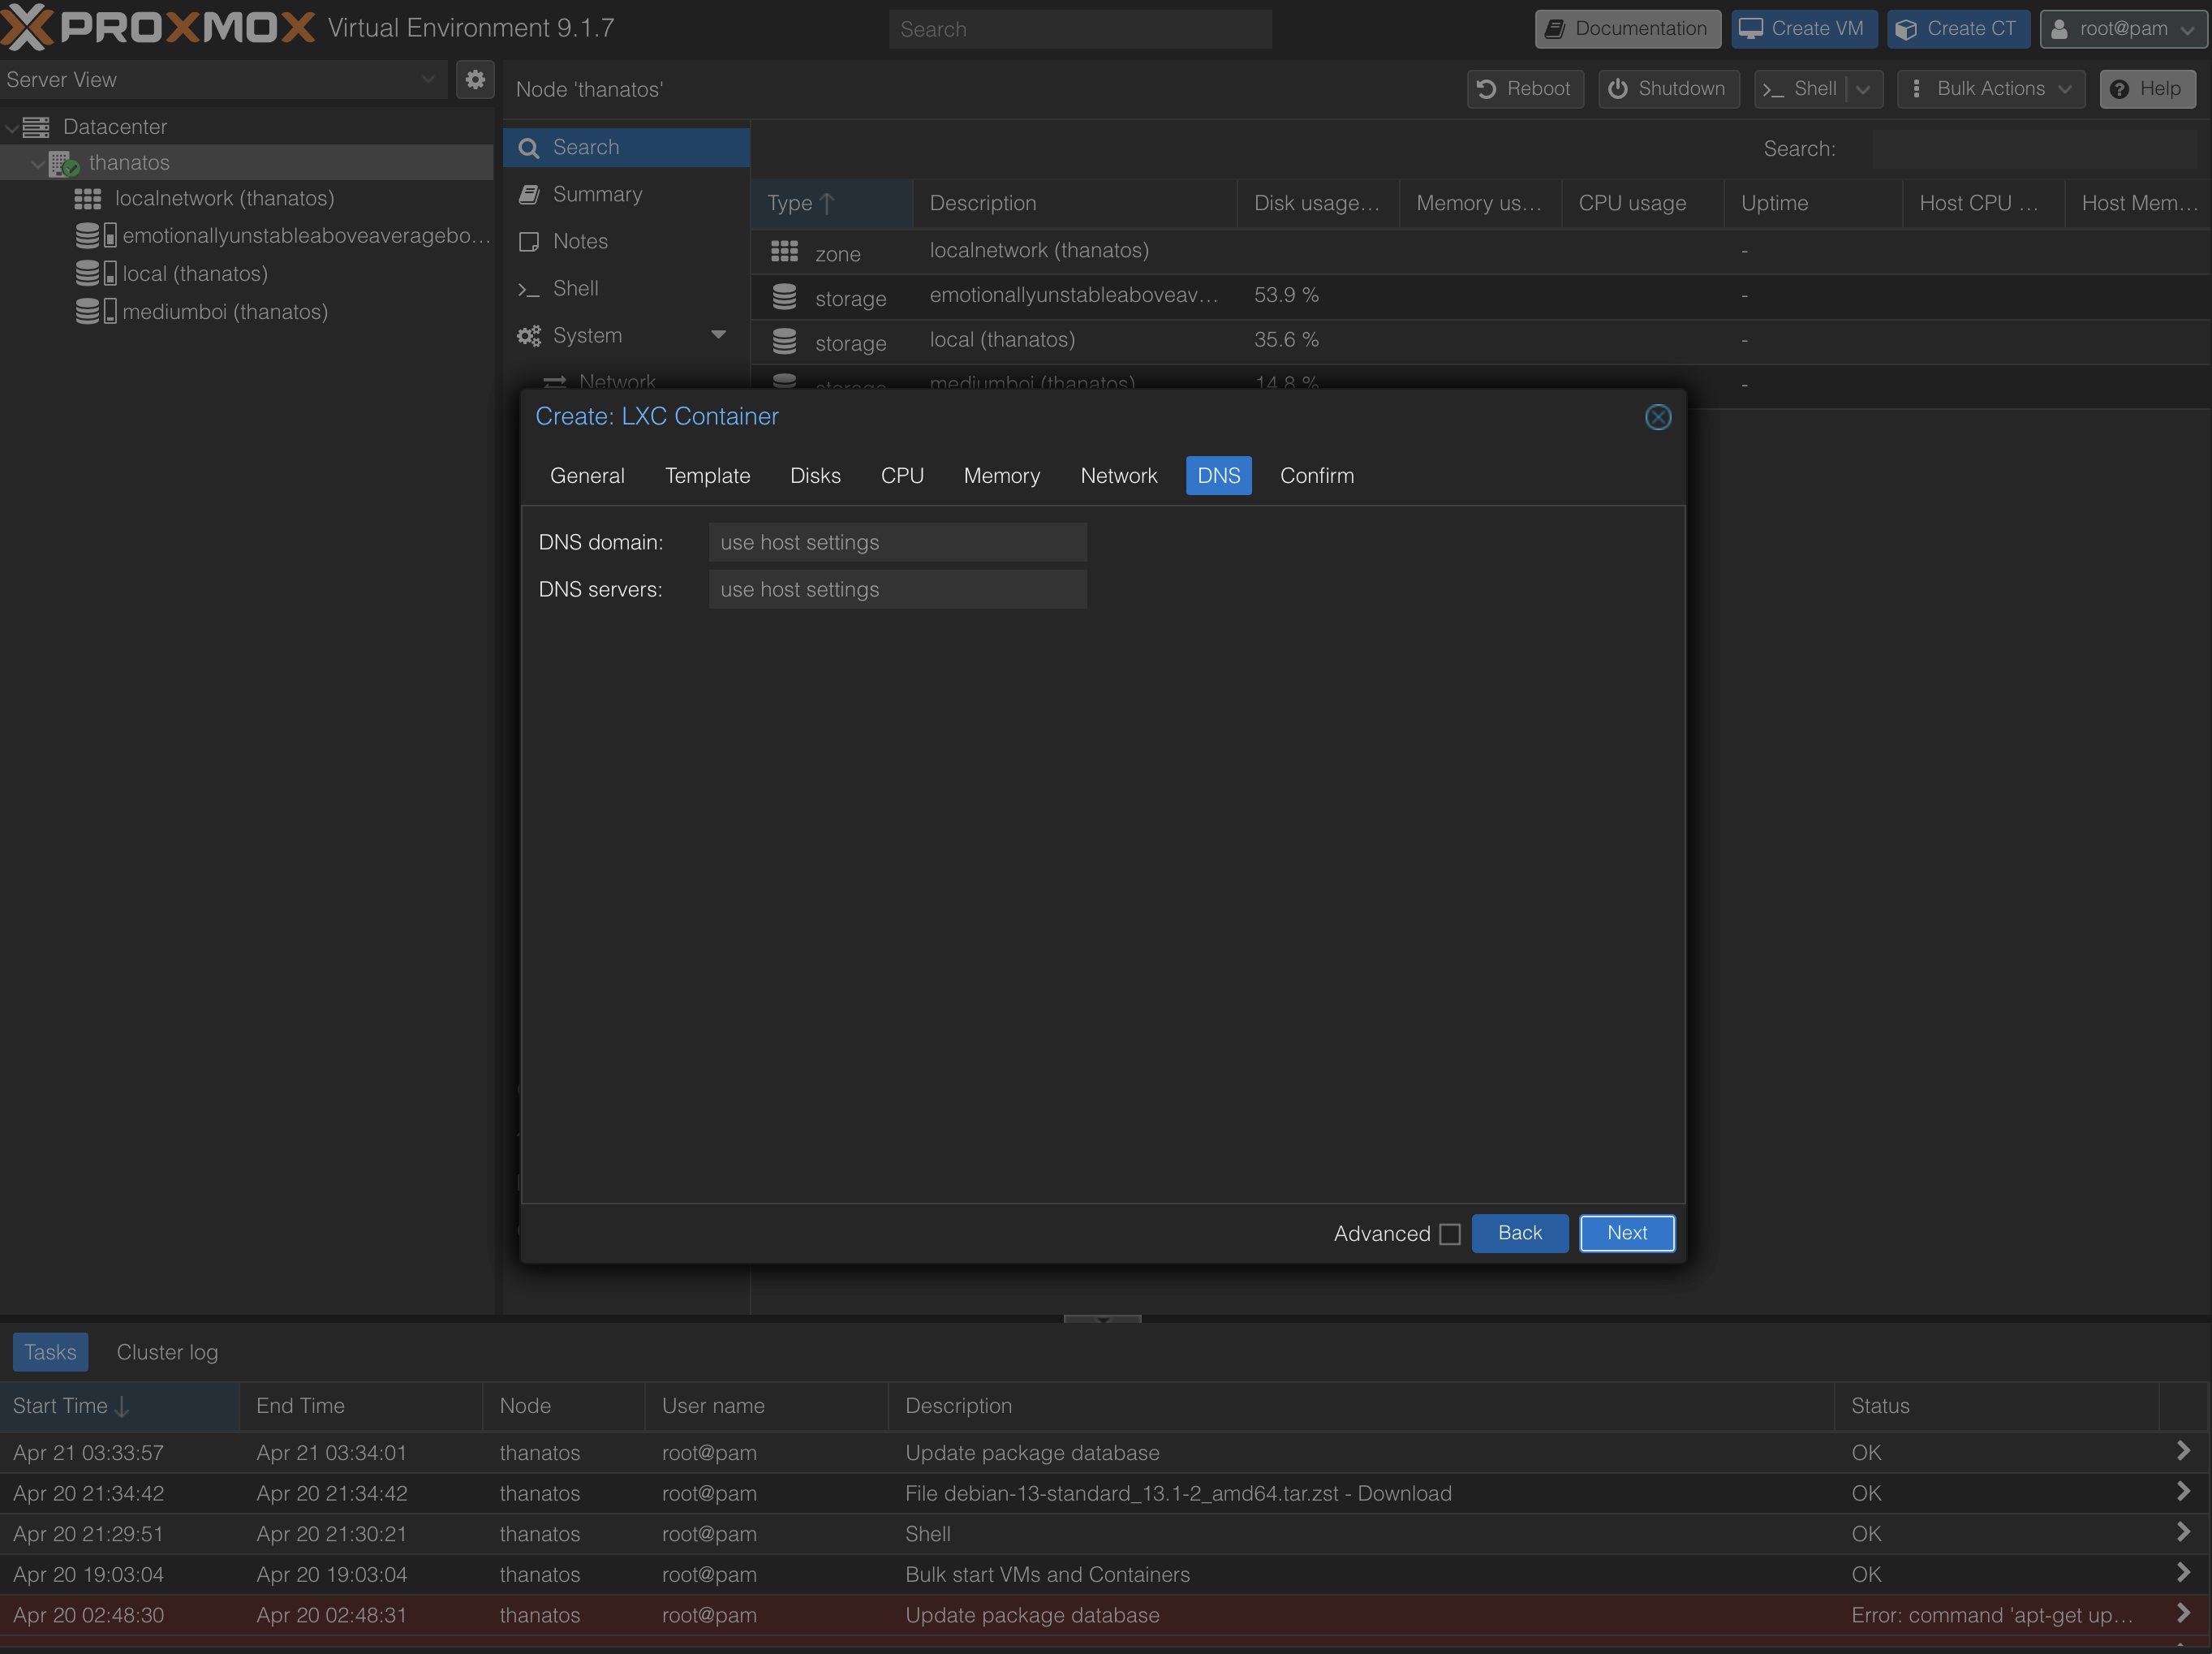
Task: Switch to the CPU tab
Action: coord(902,476)
